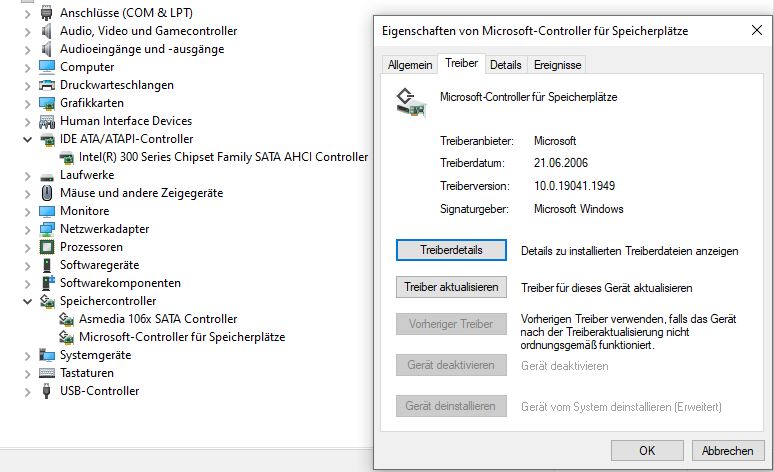Close the Eigenschaften properties dialog
This screenshot has width=774, height=472.
[757, 31]
